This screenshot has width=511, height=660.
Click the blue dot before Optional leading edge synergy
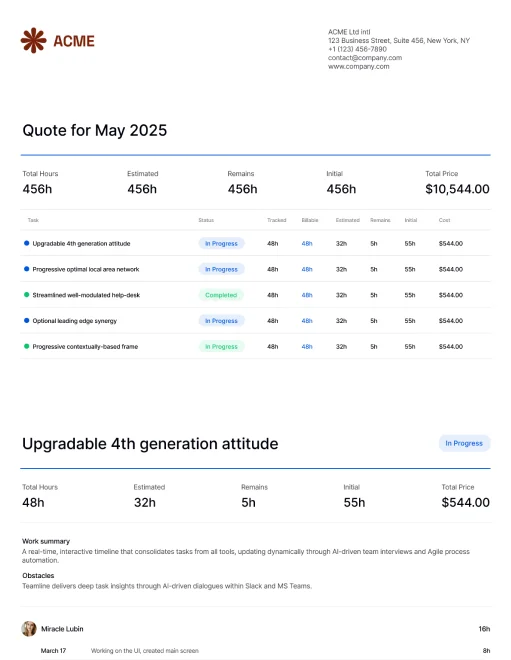pos(27,320)
